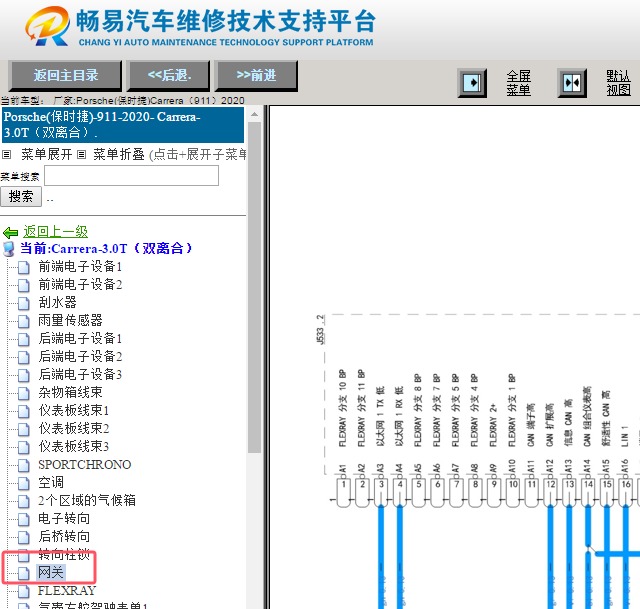This screenshot has width=640, height=609.
Task: Click the page icon beside 杂物箱线束
Action: [24, 393]
